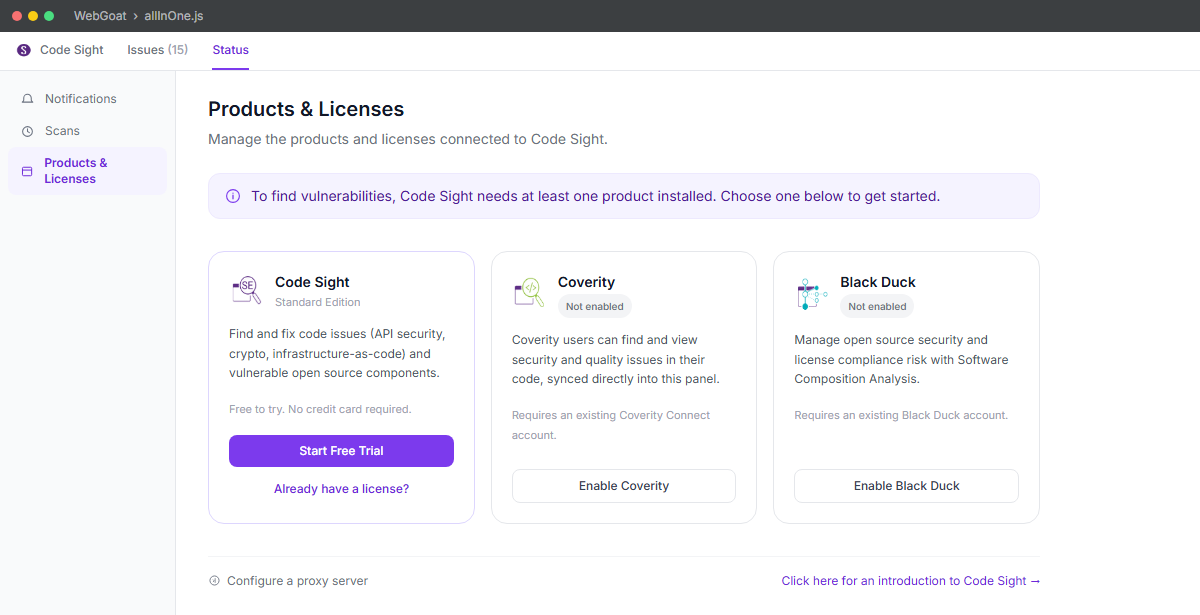Open Configure a proxy server

(288, 581)
